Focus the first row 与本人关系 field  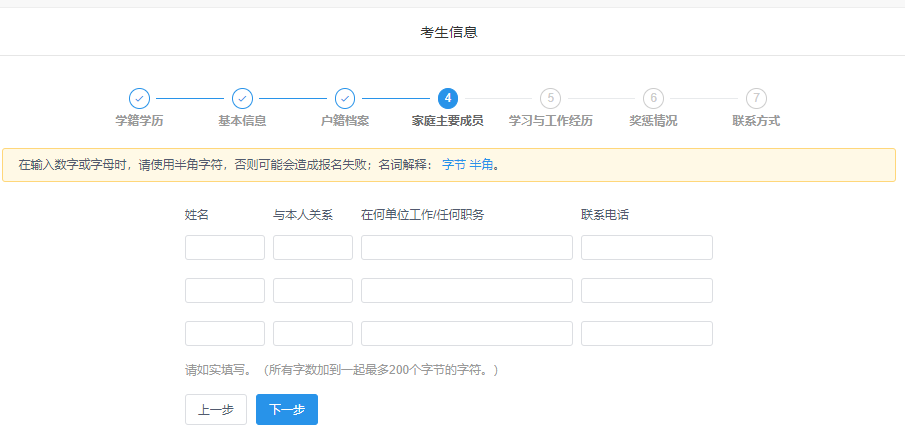click(313, 247)
